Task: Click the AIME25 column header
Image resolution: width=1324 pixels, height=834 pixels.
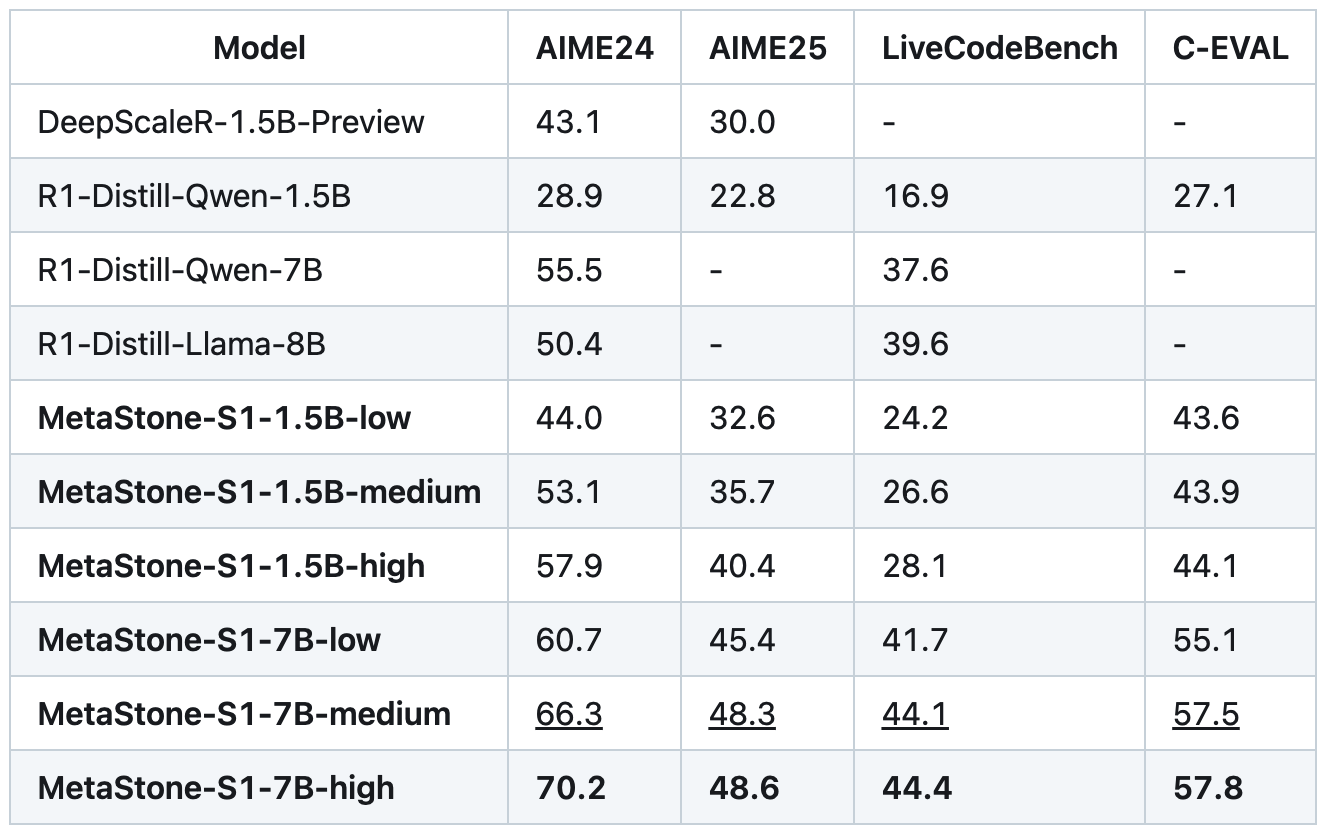Action: click(x=768, y=48)
